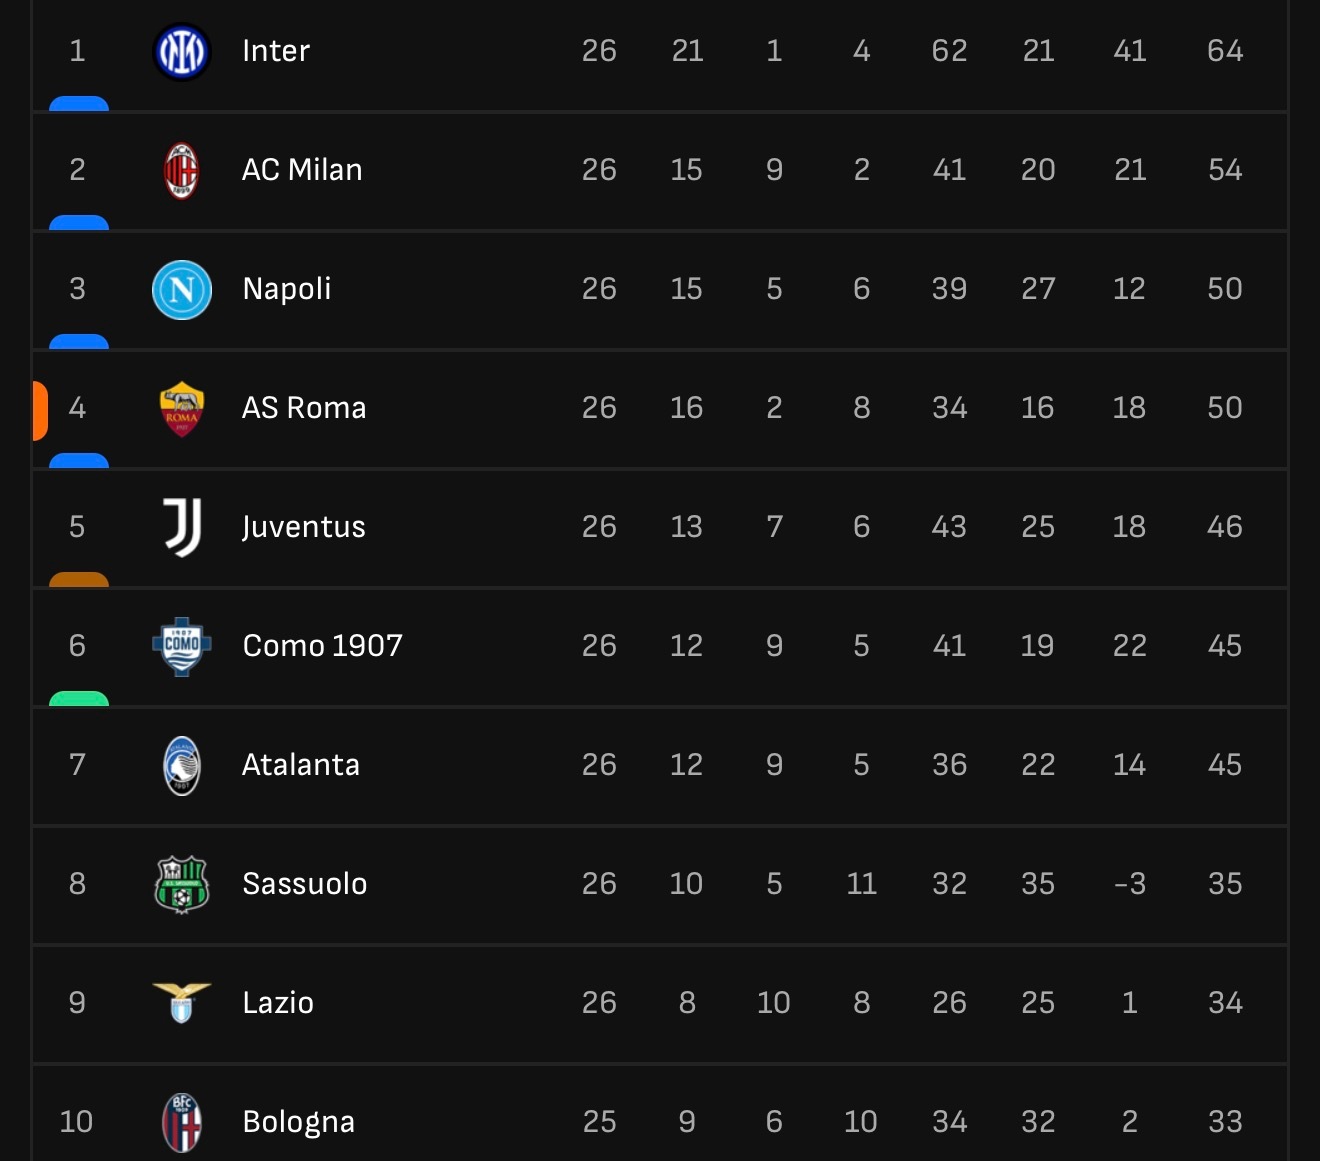Click the AS Roma club crest

(x=182, y=408)
